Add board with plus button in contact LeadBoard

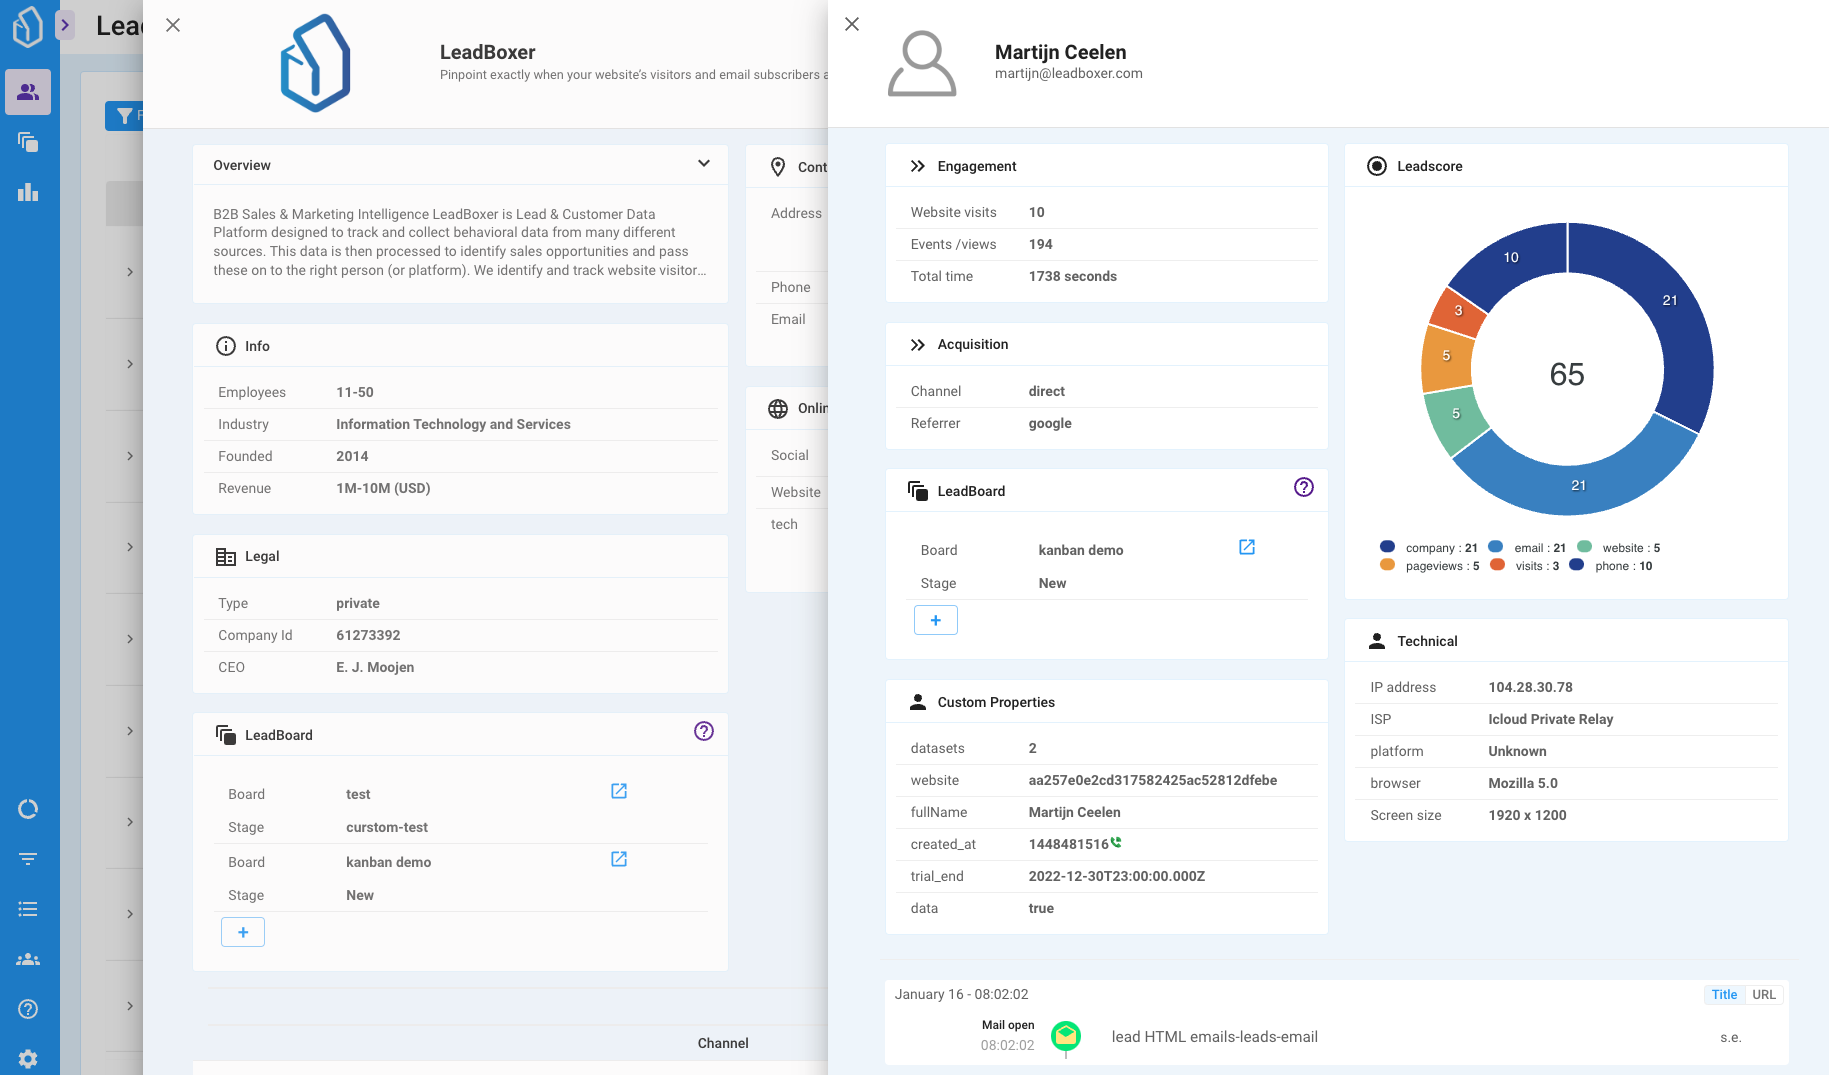(x=935, y=620)
